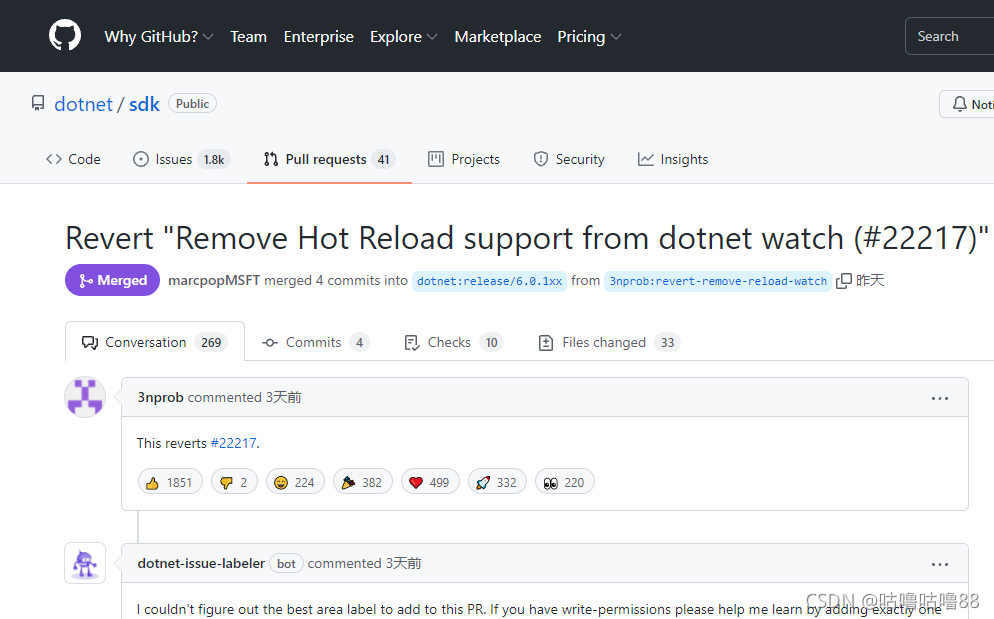Open the Security tab
This screenshot has height=619, width=994.
(x=569, y=159)
